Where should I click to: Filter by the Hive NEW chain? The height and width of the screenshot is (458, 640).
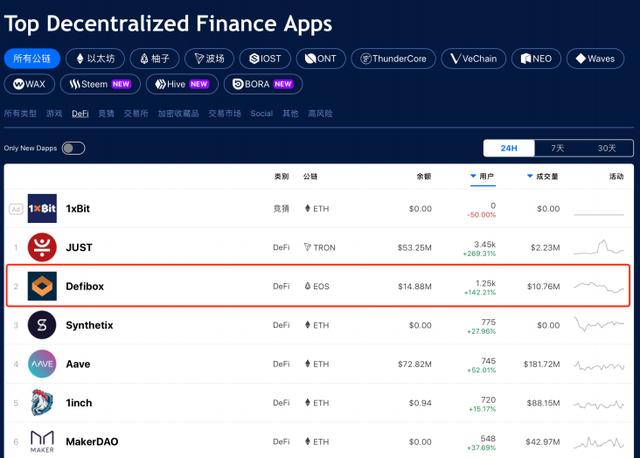(182, 84)
